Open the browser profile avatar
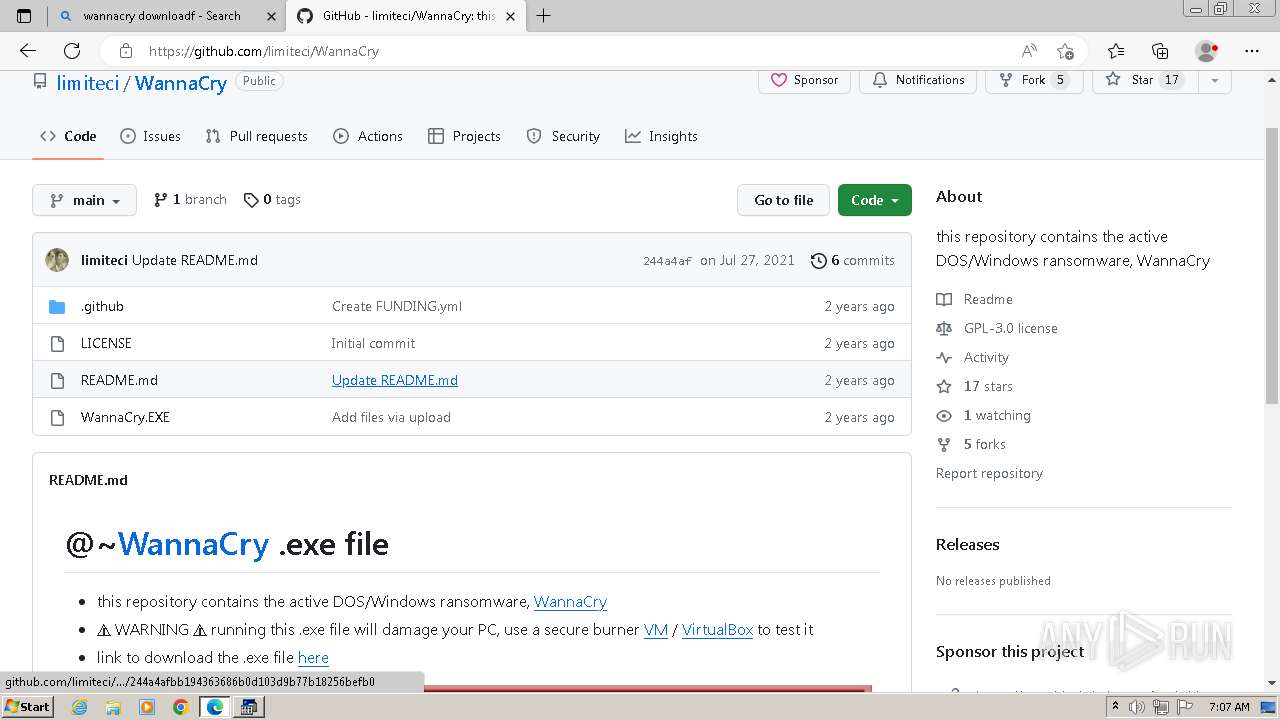1280x720 pixels. 1207,51
